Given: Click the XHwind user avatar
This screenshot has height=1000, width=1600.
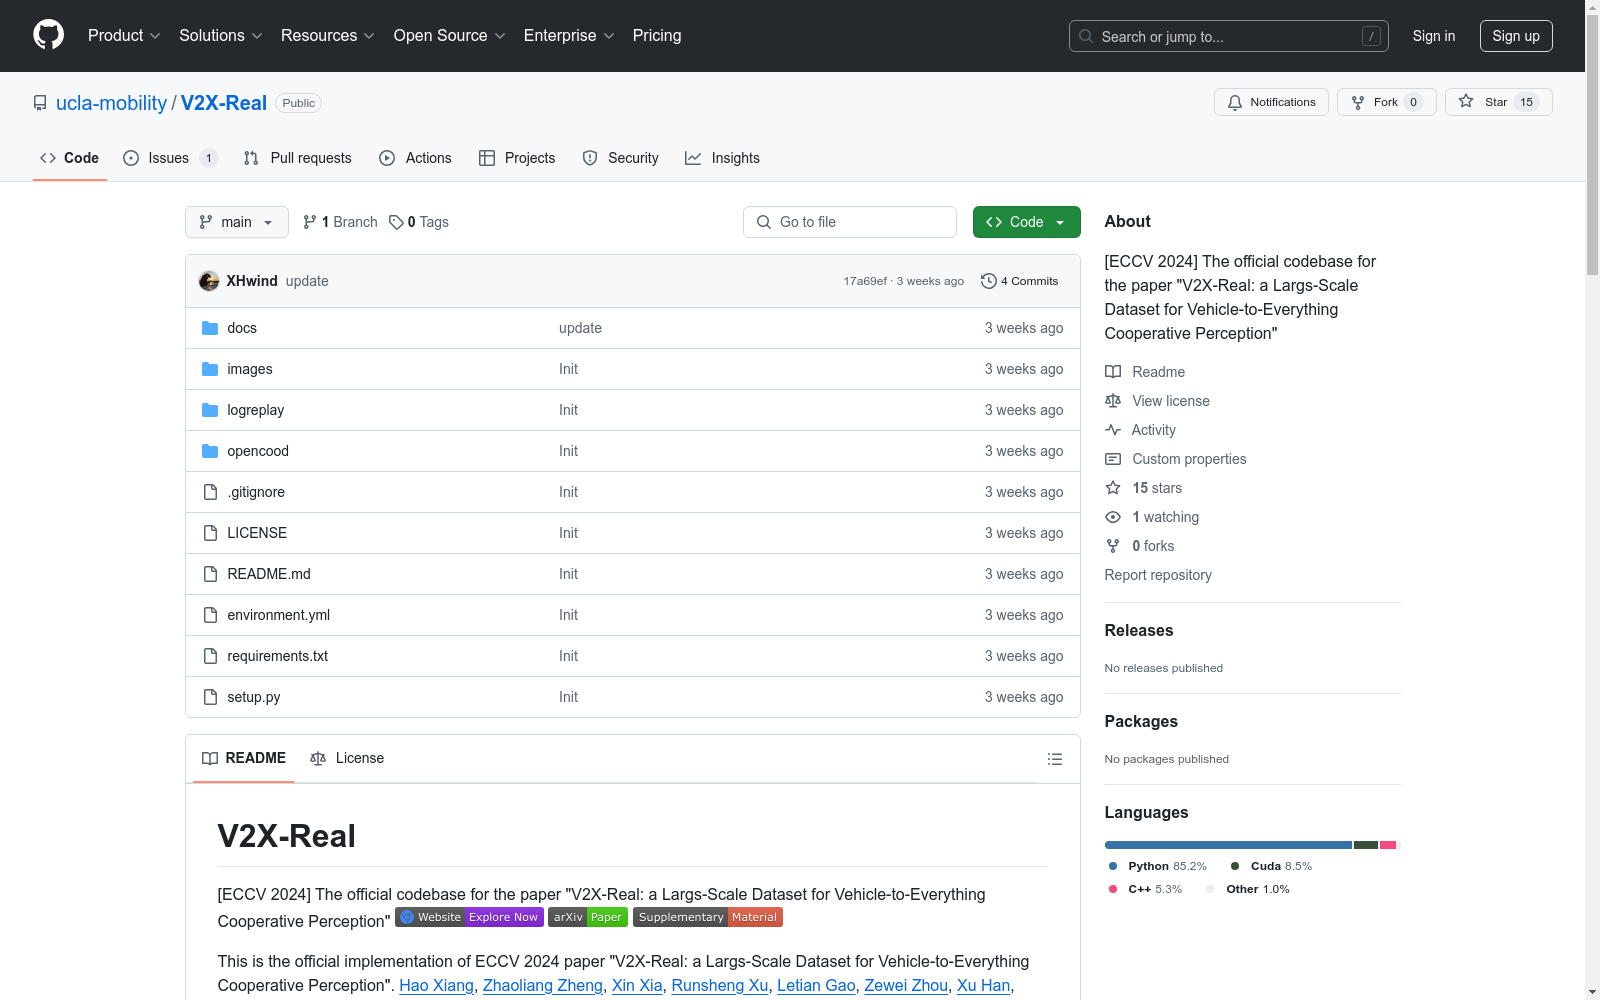Looking at the screenshot, I should coord(209,281).
